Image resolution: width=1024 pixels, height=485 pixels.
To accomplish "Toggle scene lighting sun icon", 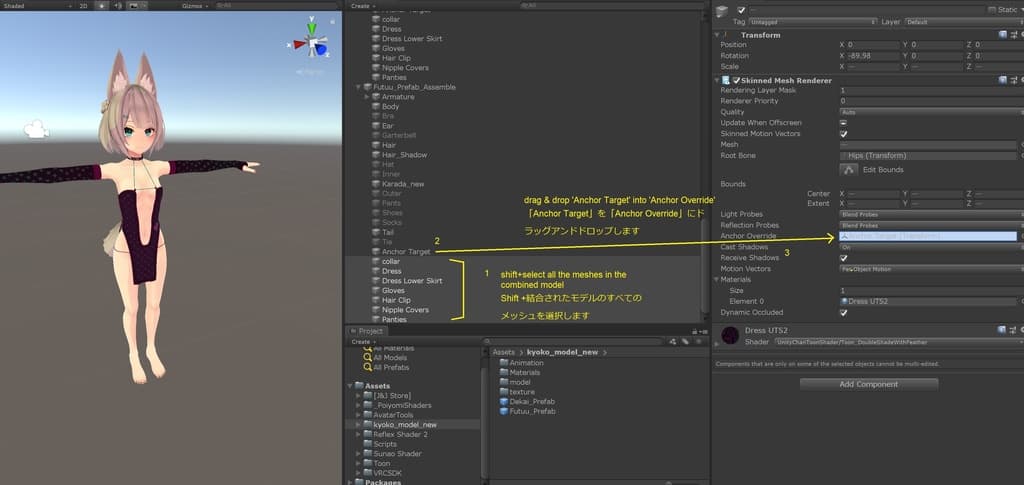I will (x=101, y=5).
